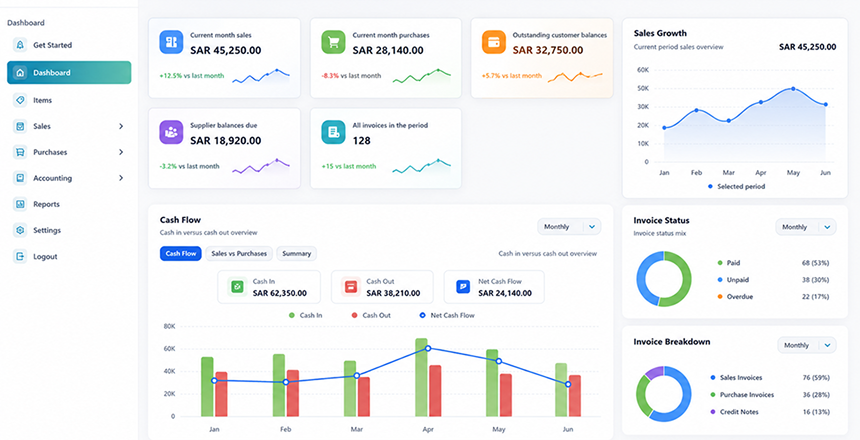Toggle Unpaid legend in Invoice Status

coord(733,280)
